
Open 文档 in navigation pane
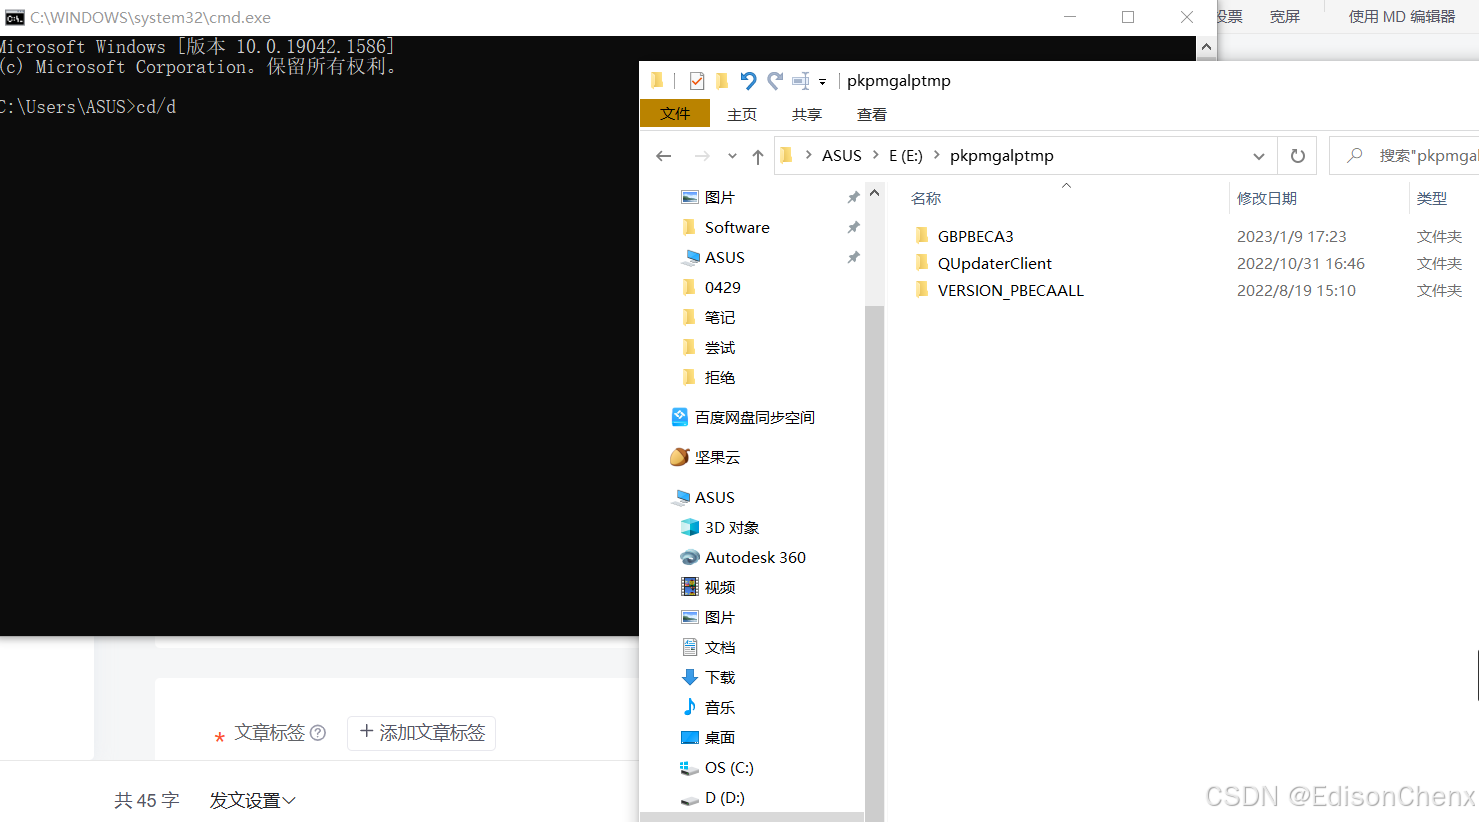tap(719, 647)
